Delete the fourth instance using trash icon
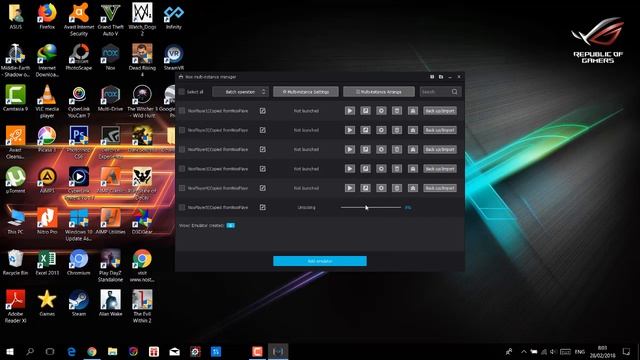 point(397,169)
